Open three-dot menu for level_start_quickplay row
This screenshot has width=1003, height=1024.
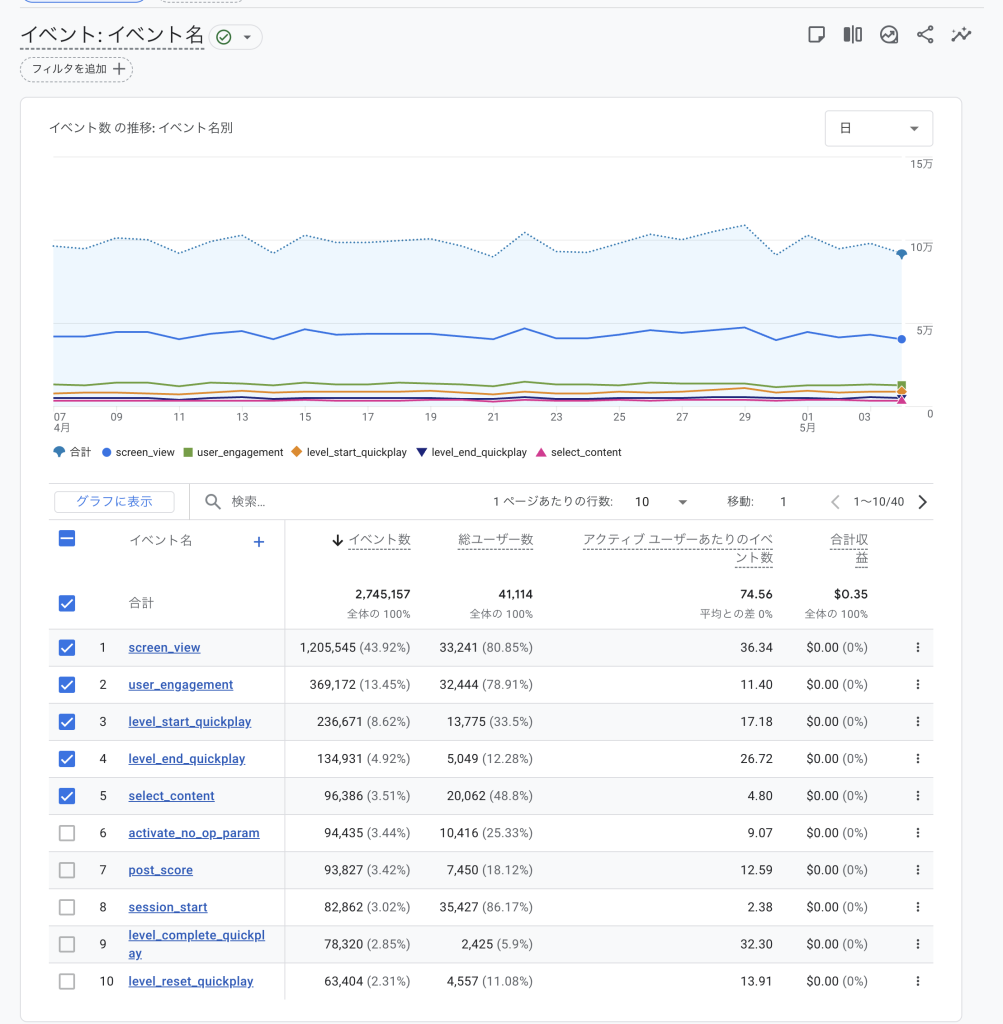917,722
